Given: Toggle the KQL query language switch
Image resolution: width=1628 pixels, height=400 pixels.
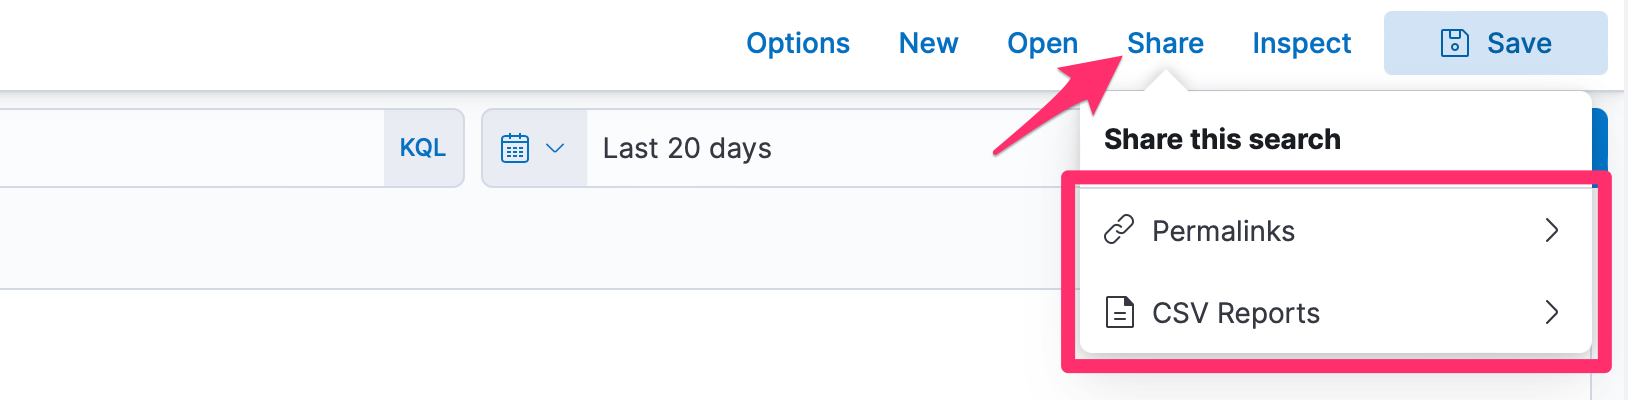Looking at the screenshot, I should (423, 148).
